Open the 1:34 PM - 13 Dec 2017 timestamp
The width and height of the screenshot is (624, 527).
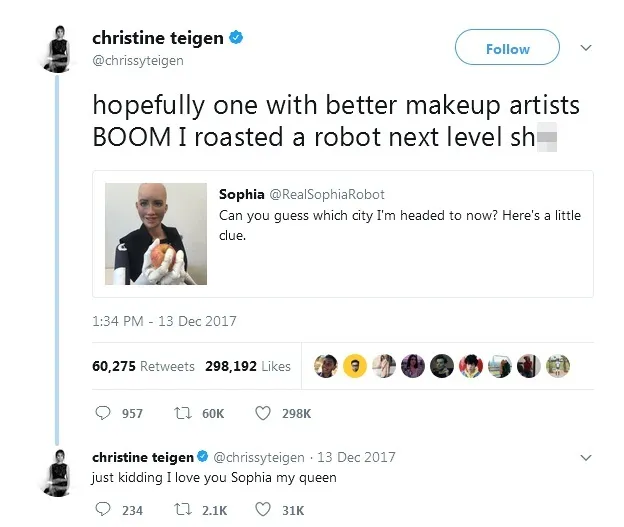pyautogui.click(x=164, y=321)
